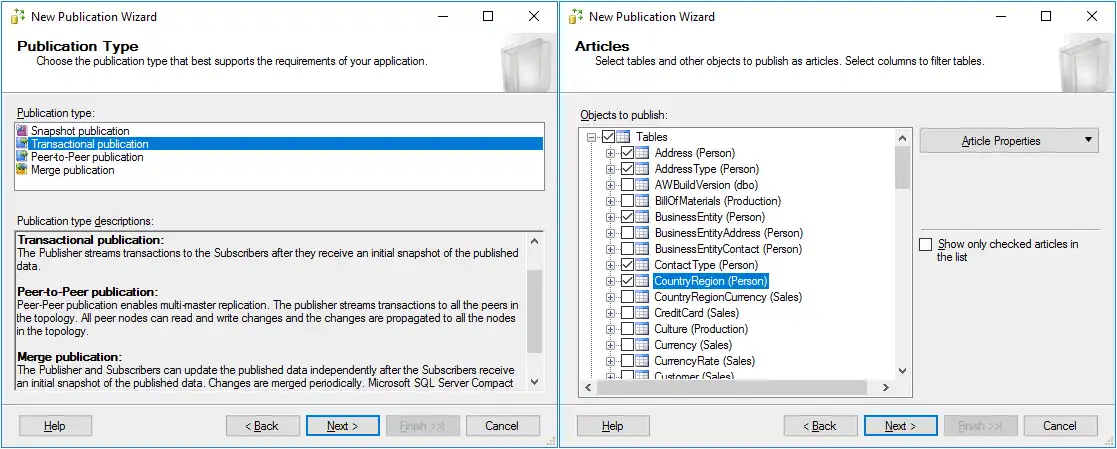Screen dimensions: 1117x449
Task: Click Help in Articles window
Action: point(613,425)
